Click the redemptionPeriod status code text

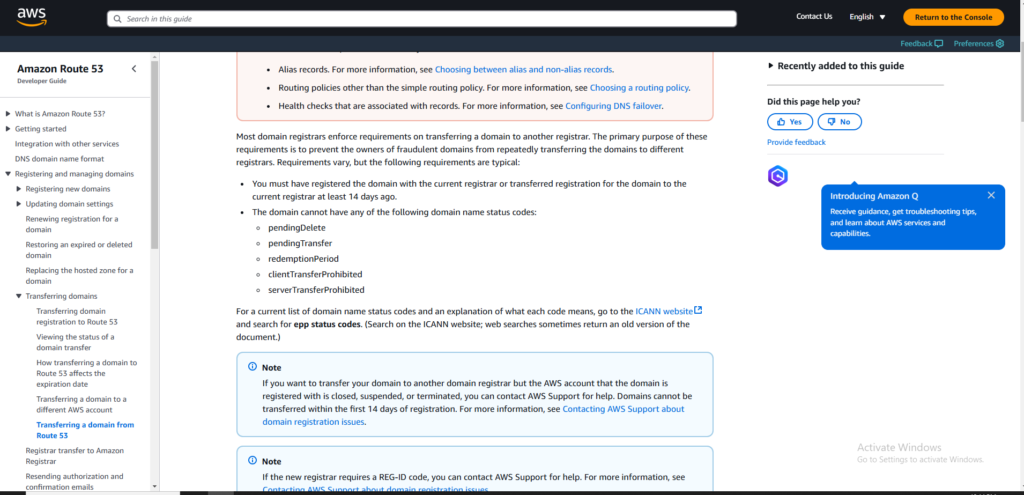pyautogui.click(x=303, y=259)
